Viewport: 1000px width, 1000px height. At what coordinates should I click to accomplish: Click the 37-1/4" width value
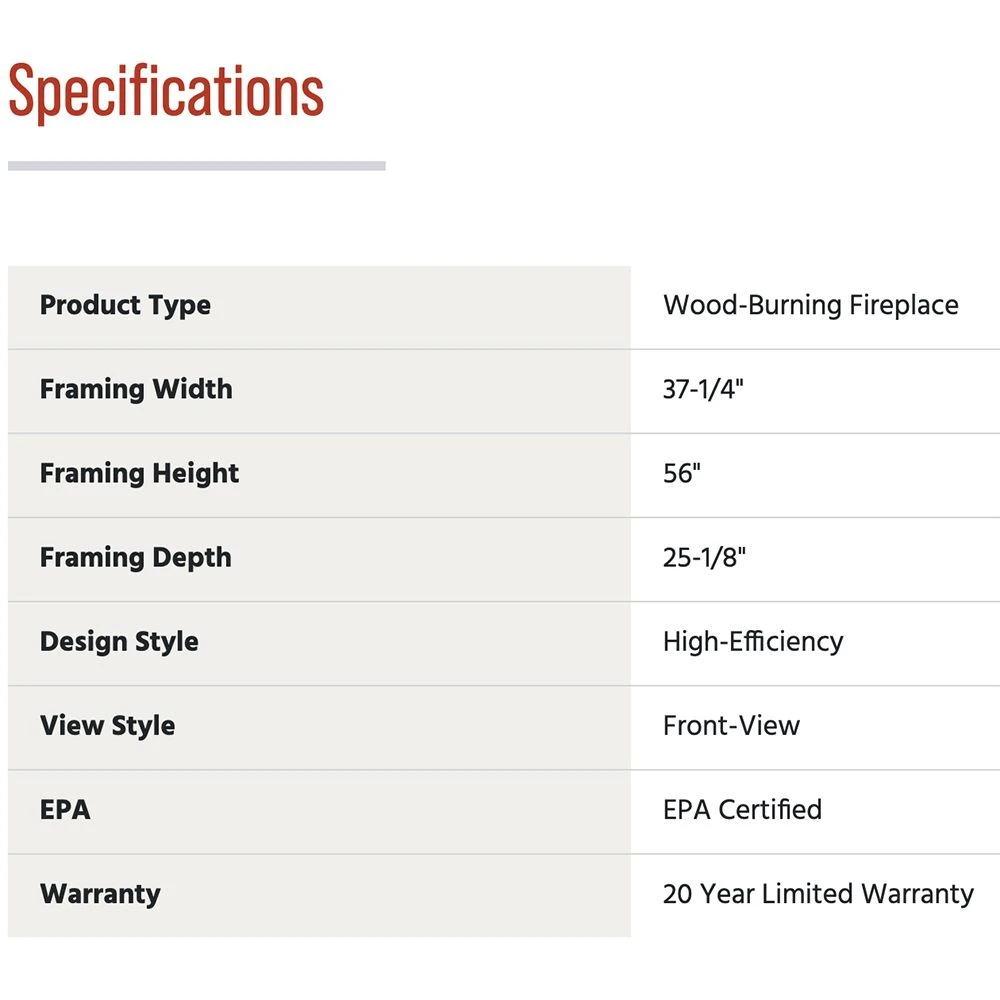(x=703, y=389)
